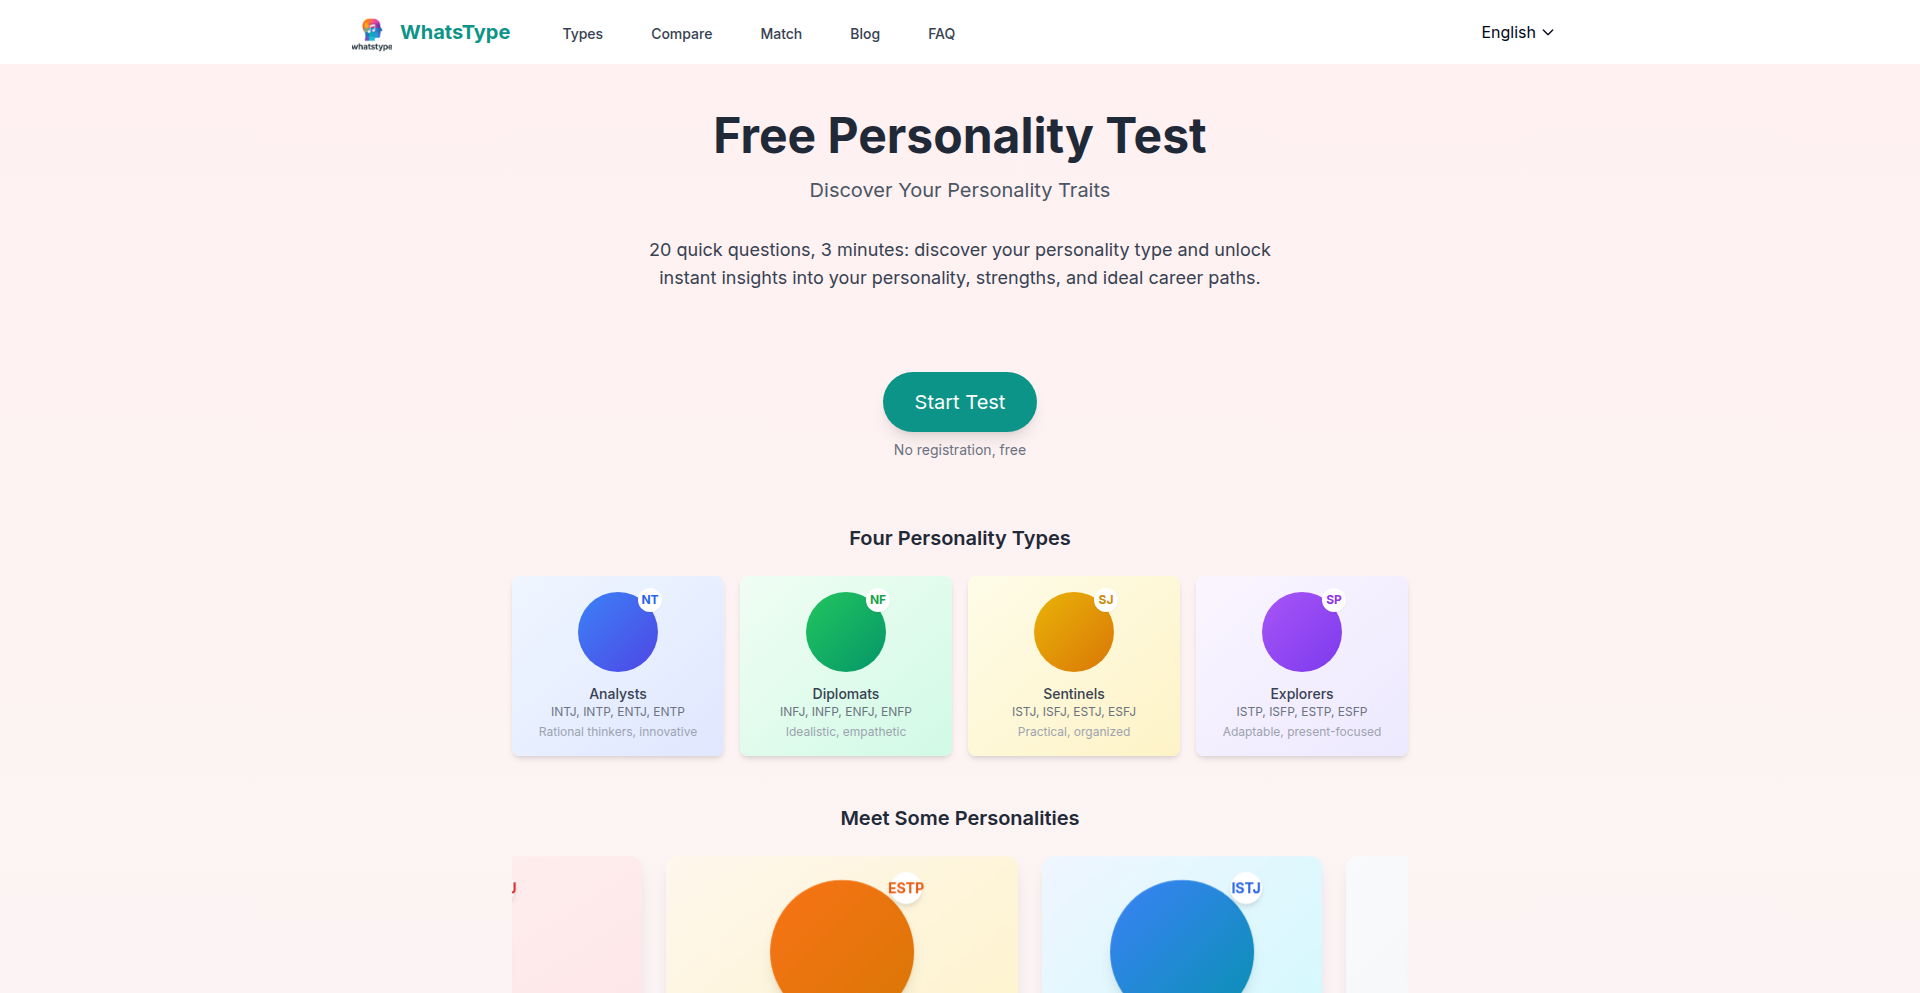Screen dimensions: 1920x993
Task: Click the Start Test button
Action: (x=959, y=402)
